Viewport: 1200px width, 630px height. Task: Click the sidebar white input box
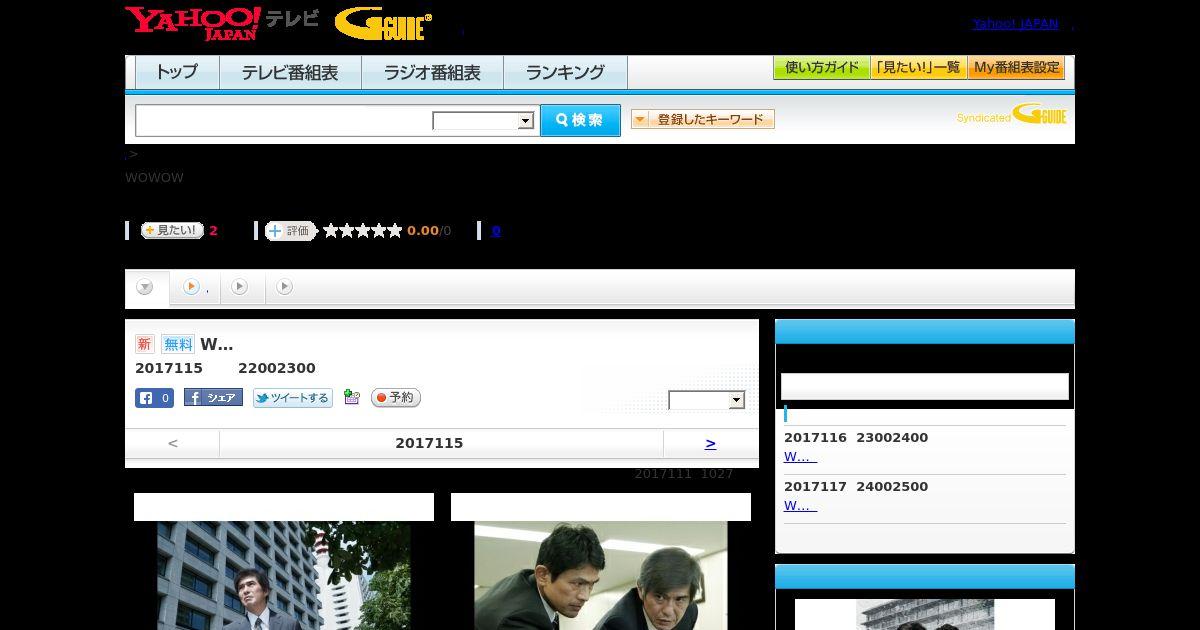pos(925,387)
